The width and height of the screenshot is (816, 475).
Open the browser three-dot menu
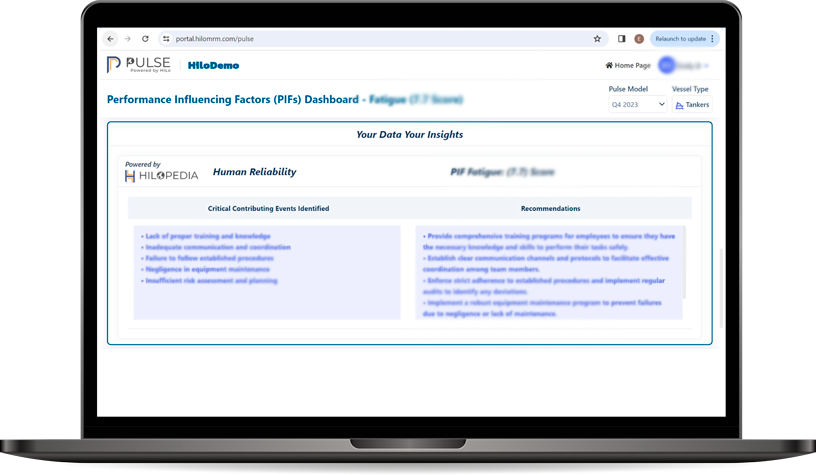coord(712,39)
